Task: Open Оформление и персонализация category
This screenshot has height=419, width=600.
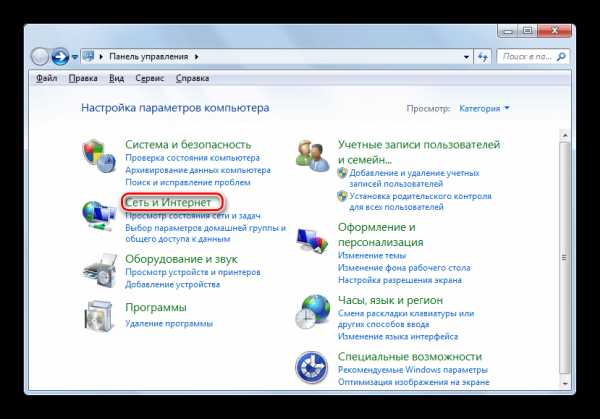Action: (x=381, y=234)
